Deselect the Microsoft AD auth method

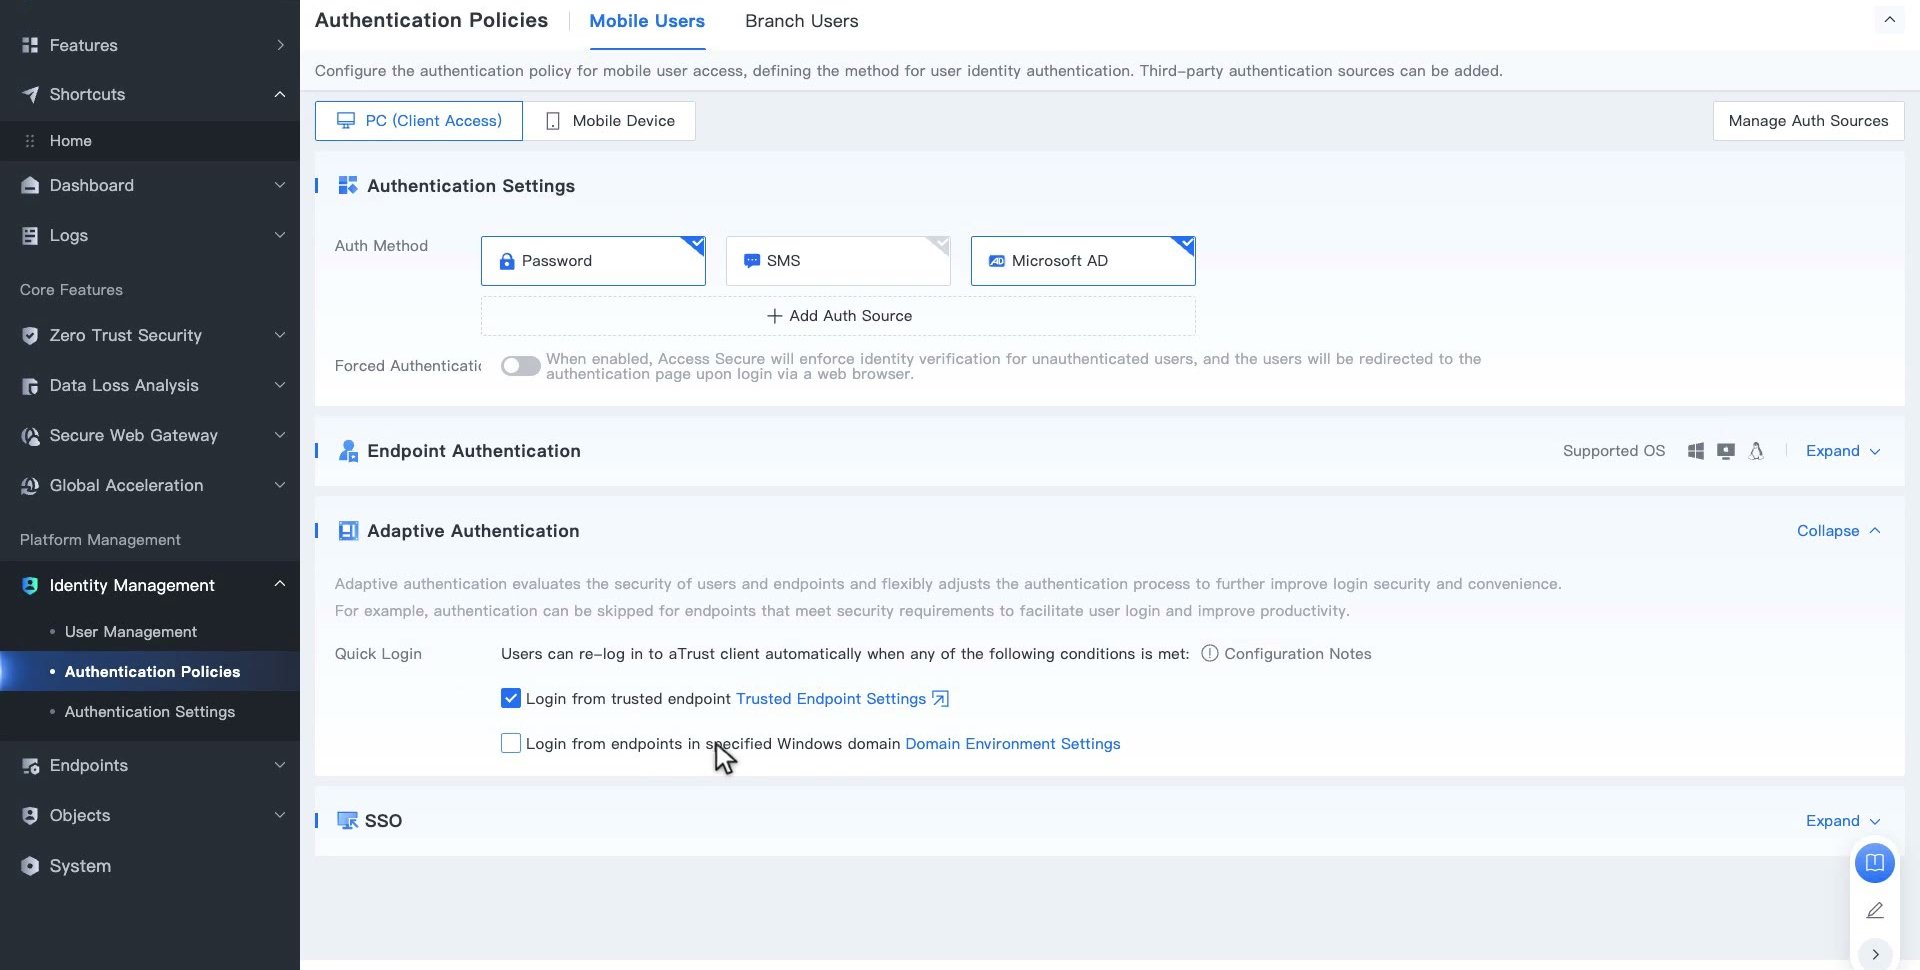[x=1083, y=261]
